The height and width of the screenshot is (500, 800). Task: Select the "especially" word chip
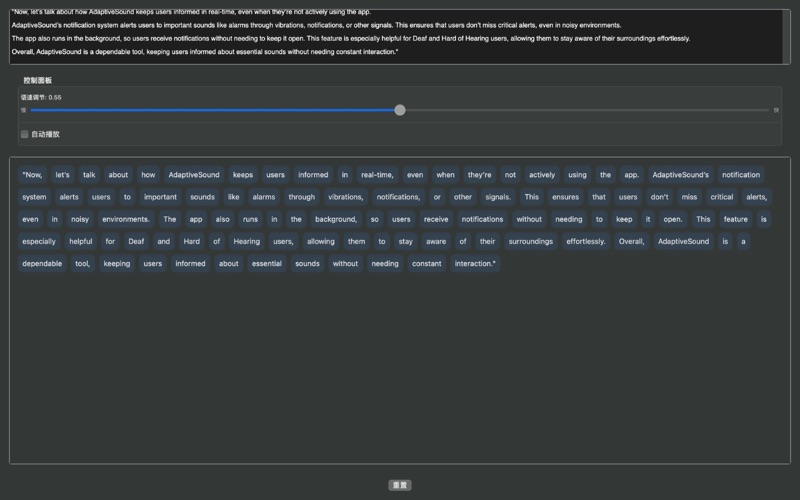[x=39, y=241]
